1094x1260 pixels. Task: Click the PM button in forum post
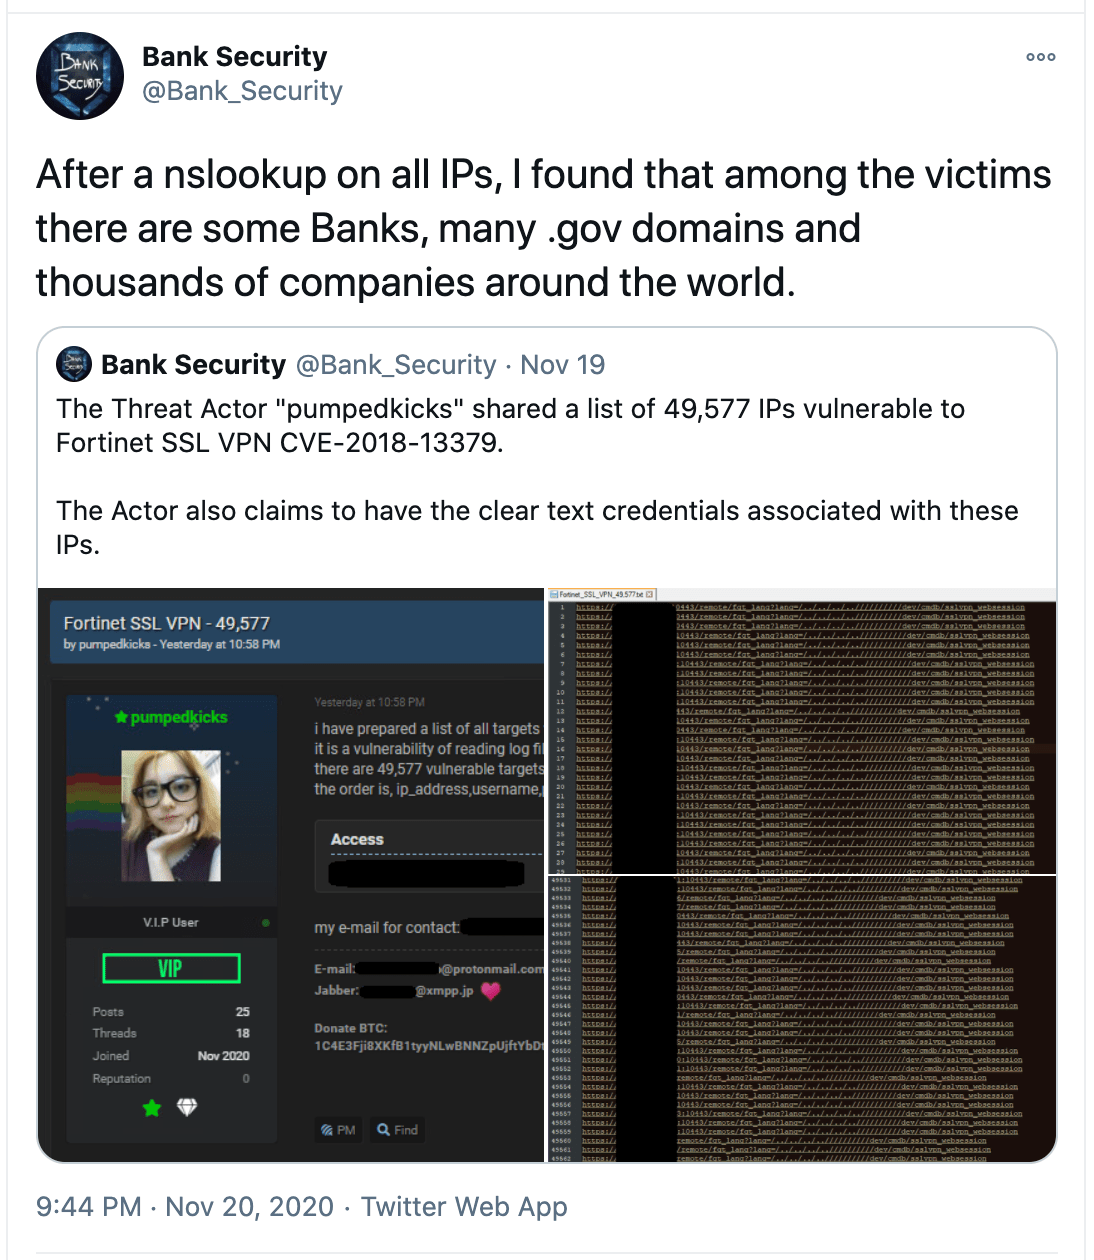pyautogui.click(x=338, y=1130)
